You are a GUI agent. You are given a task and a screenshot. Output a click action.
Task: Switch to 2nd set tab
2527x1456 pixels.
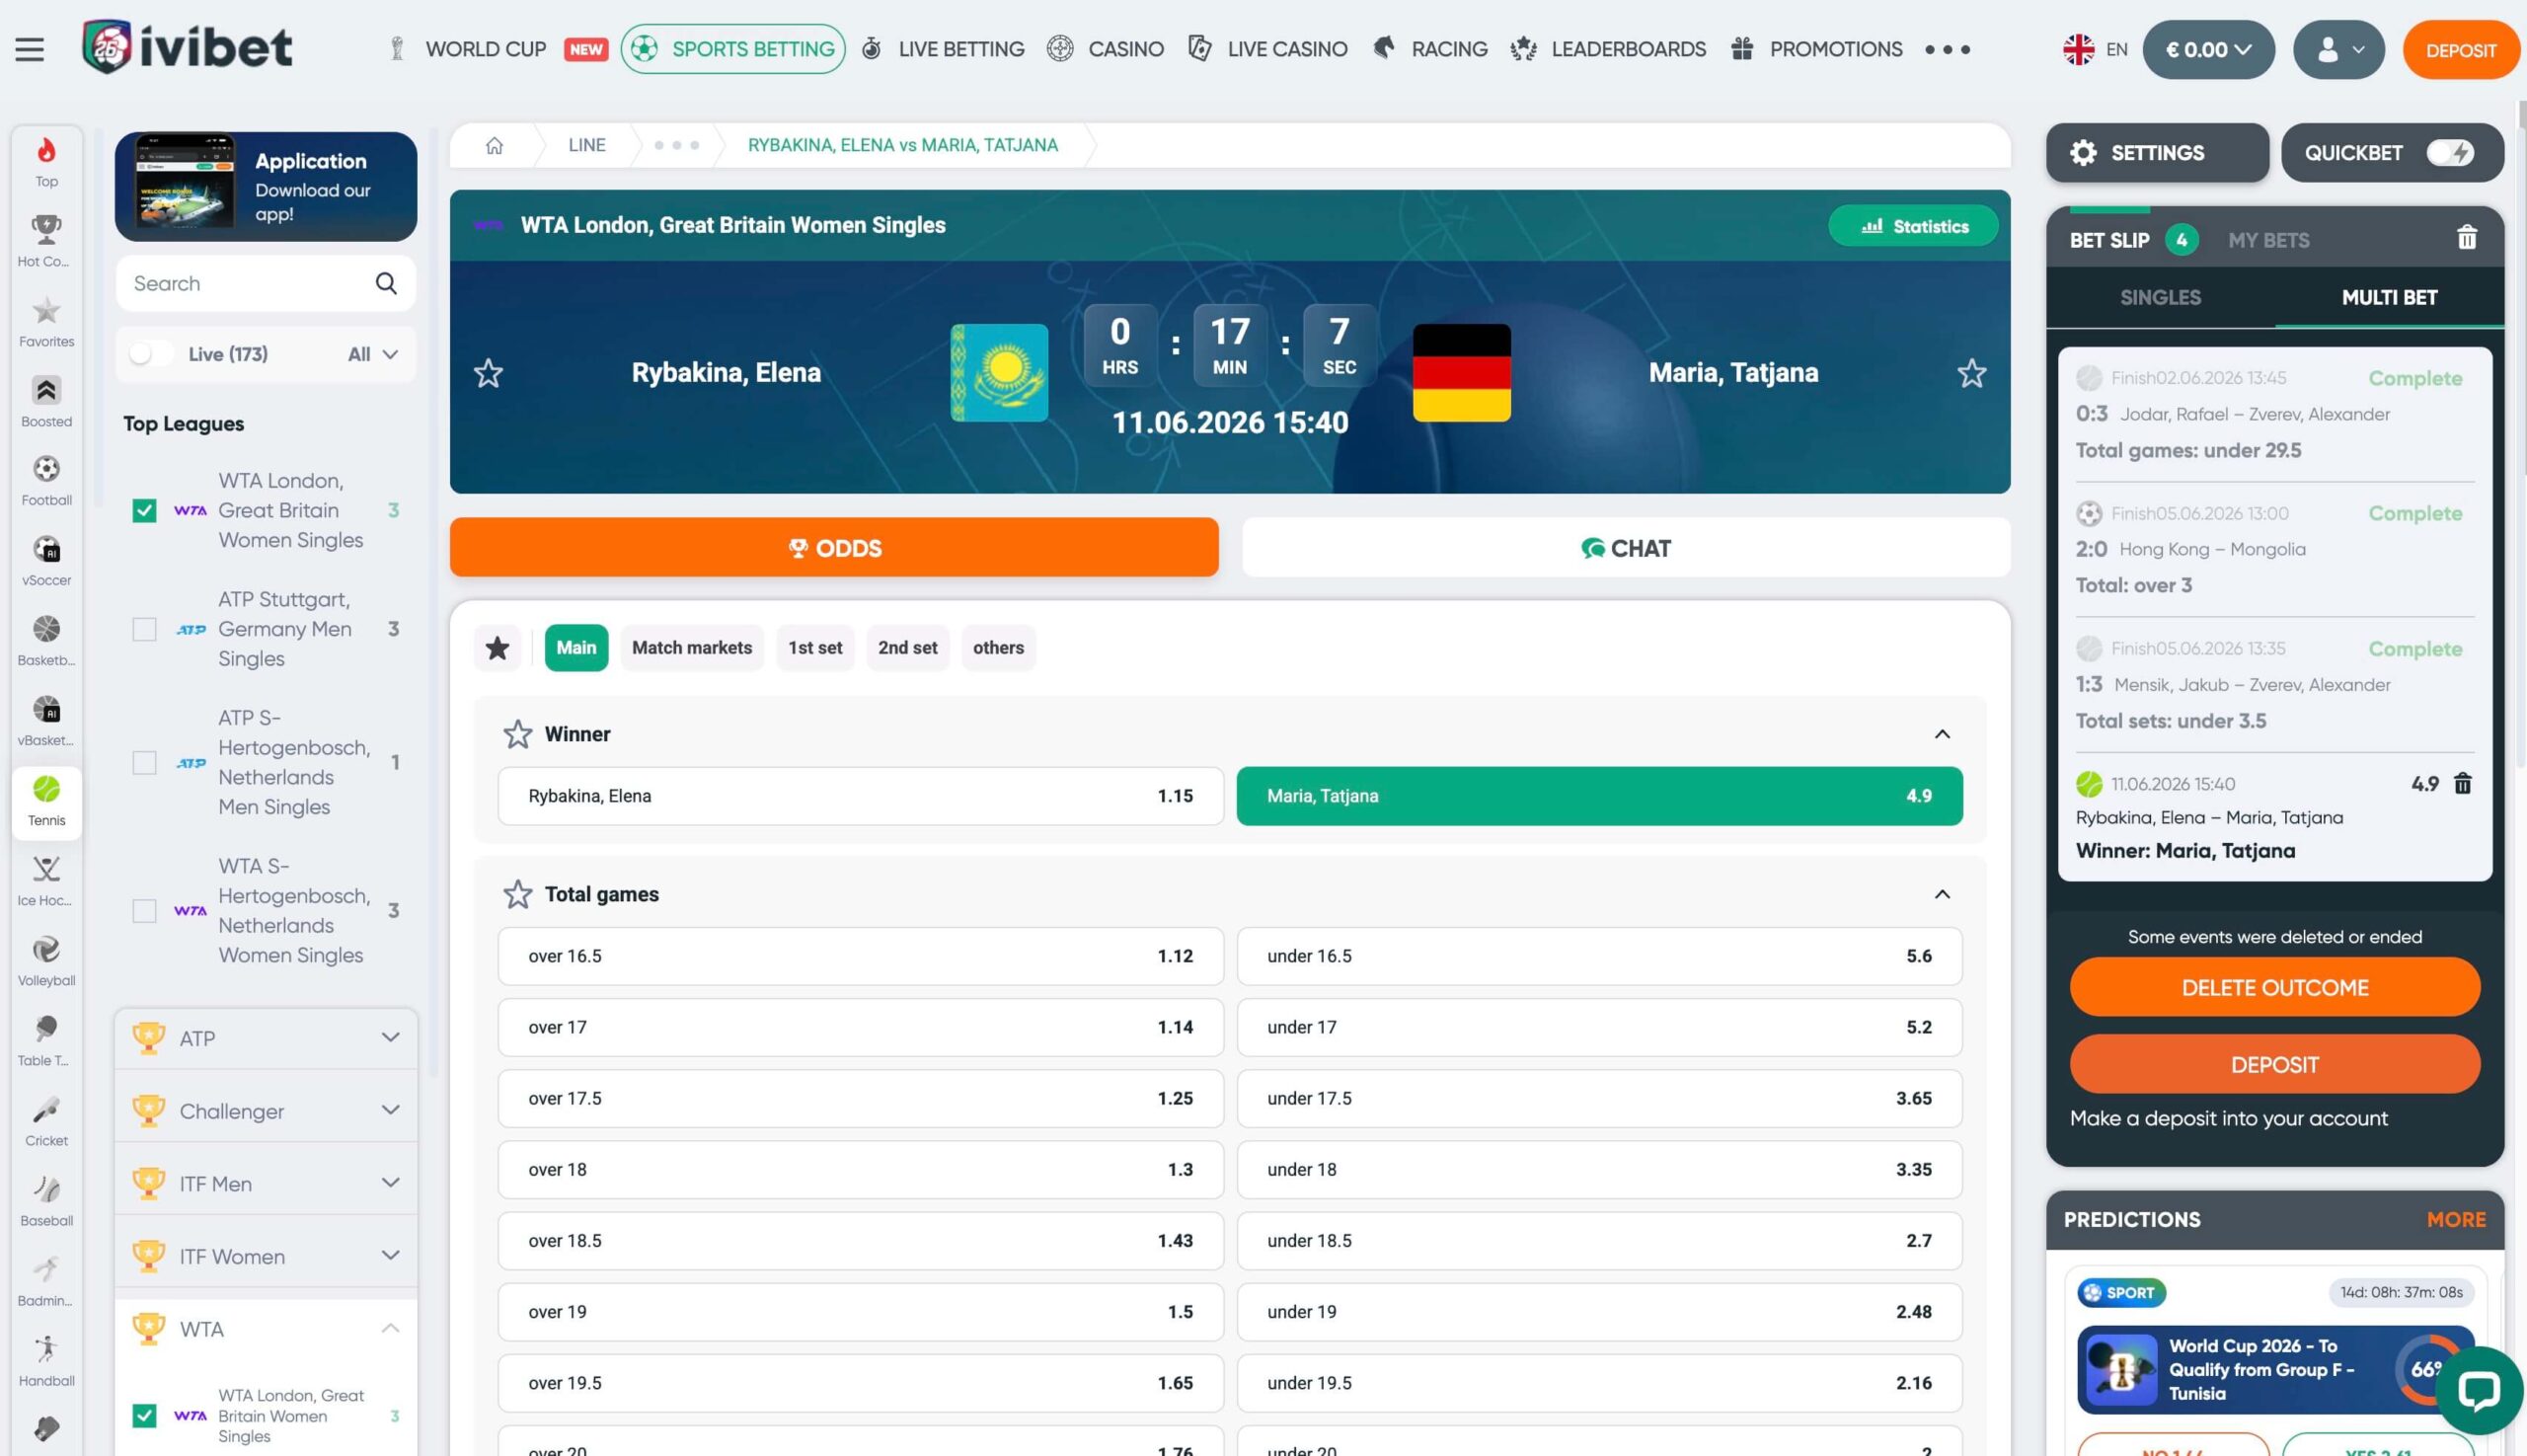coord(907,648)
